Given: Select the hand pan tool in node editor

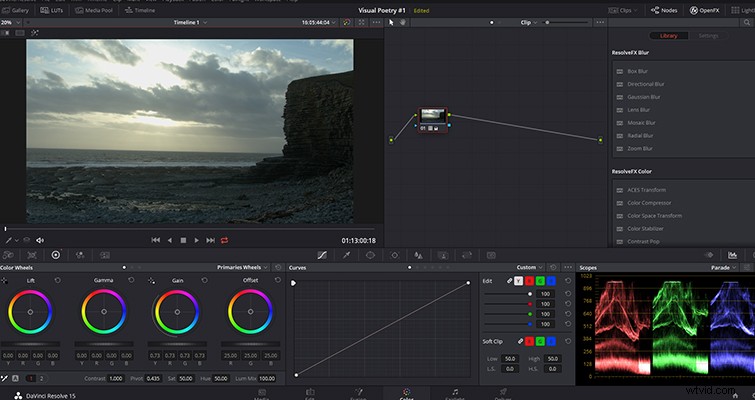Looking at the screenshot, I should [403, 22].
